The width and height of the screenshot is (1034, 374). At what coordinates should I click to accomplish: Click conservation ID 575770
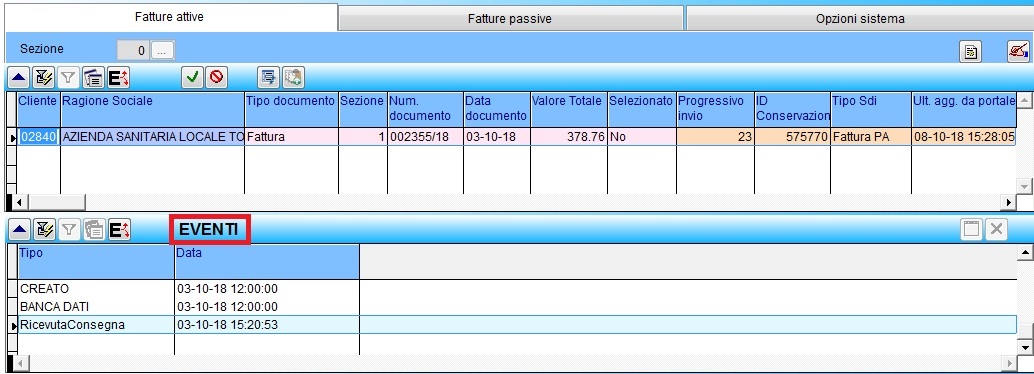pyautogui.click(x=793, y=137)
